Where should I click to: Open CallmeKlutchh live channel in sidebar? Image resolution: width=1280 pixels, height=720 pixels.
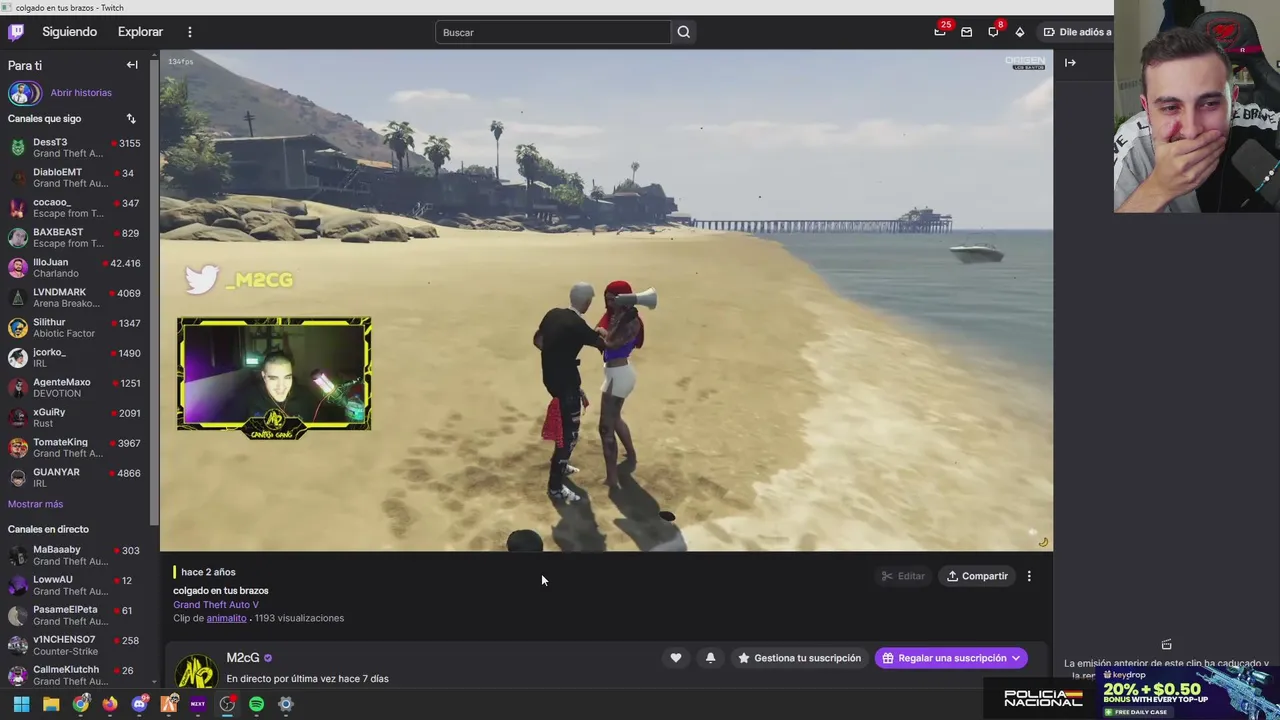pos(75,675)
